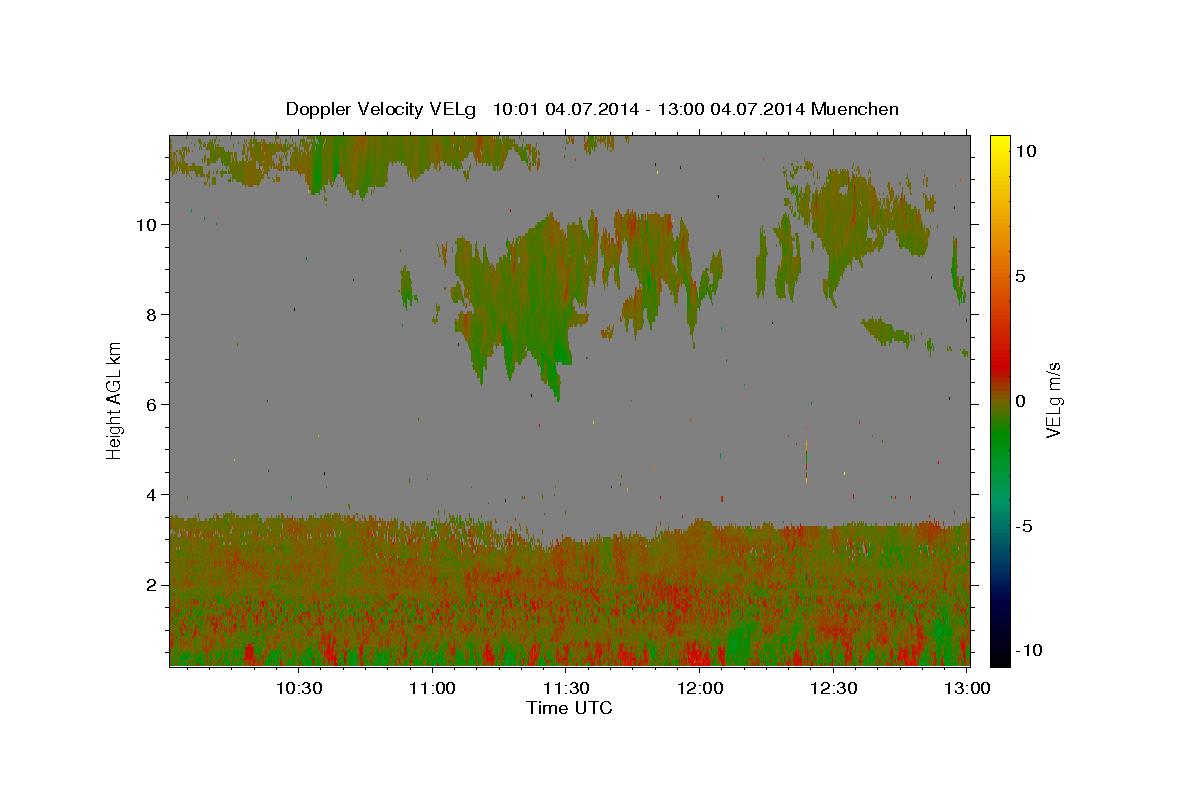Viewport: 1200px width, 800px height.
Task: Click the height tick label 8
Action: pyautogui.click(x=153, y=314)
